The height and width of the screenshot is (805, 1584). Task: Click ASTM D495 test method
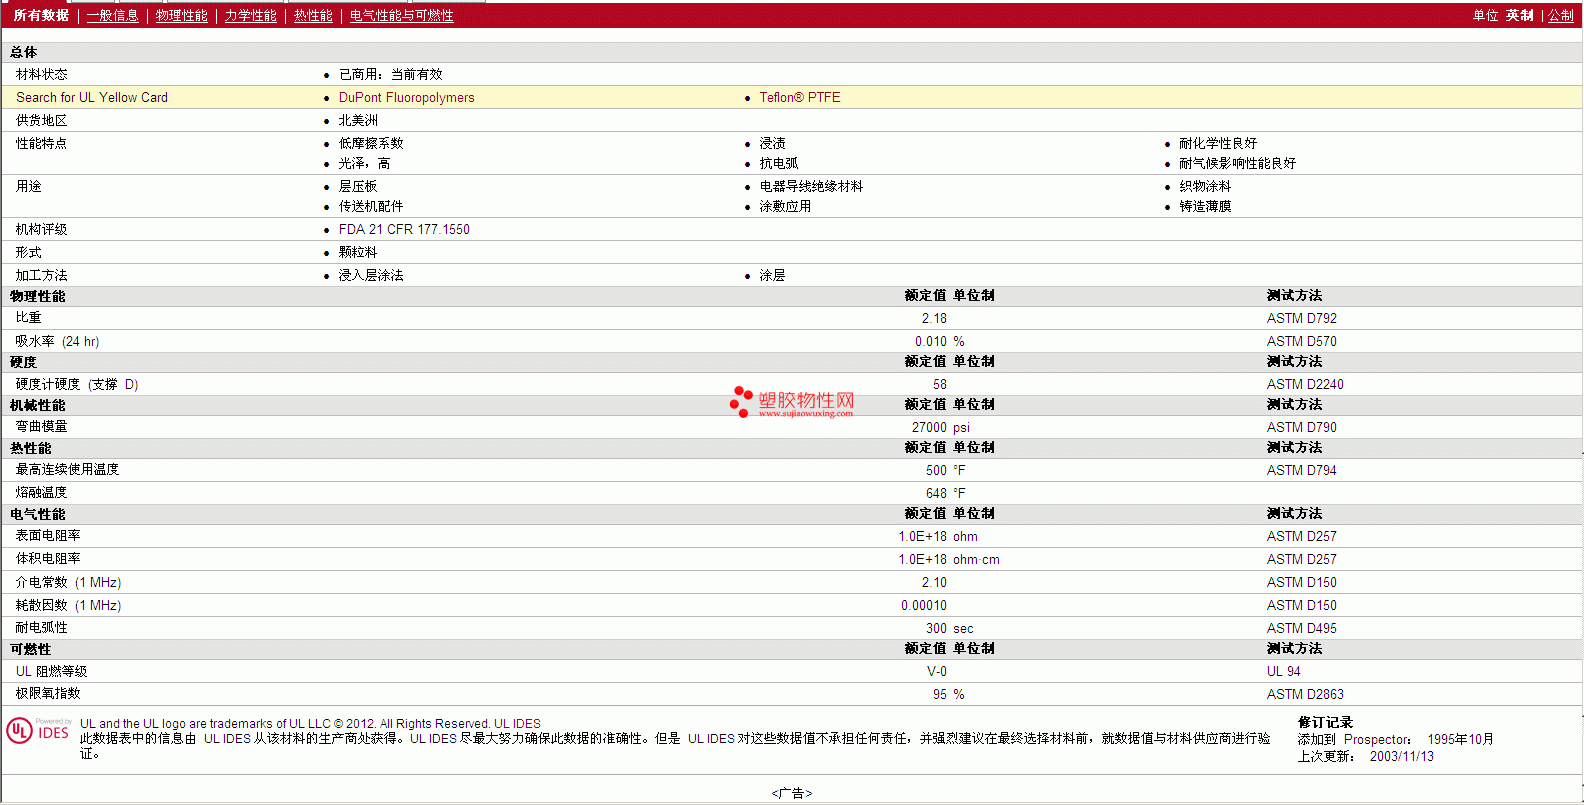1302,629
